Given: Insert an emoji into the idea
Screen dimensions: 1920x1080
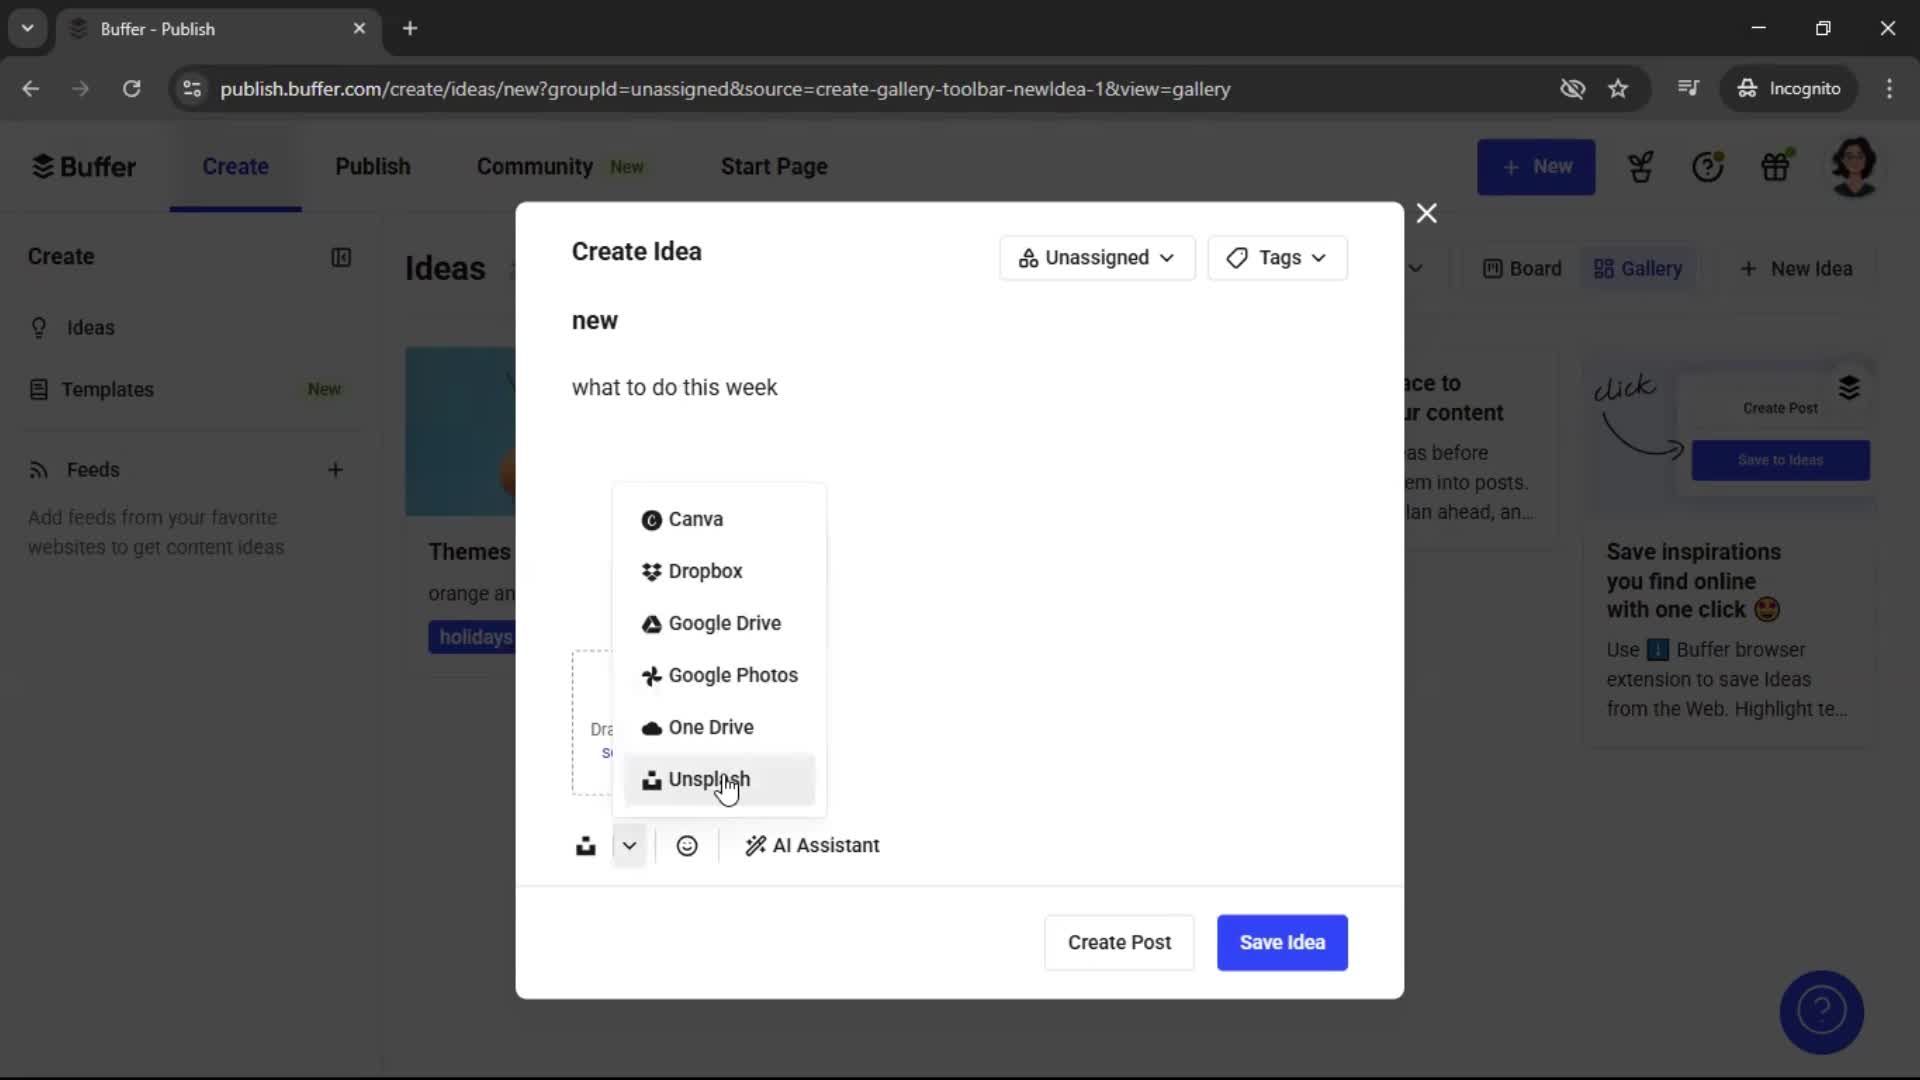Looking at the screenshot, I should pyautogui.click(x=687, y=845).
